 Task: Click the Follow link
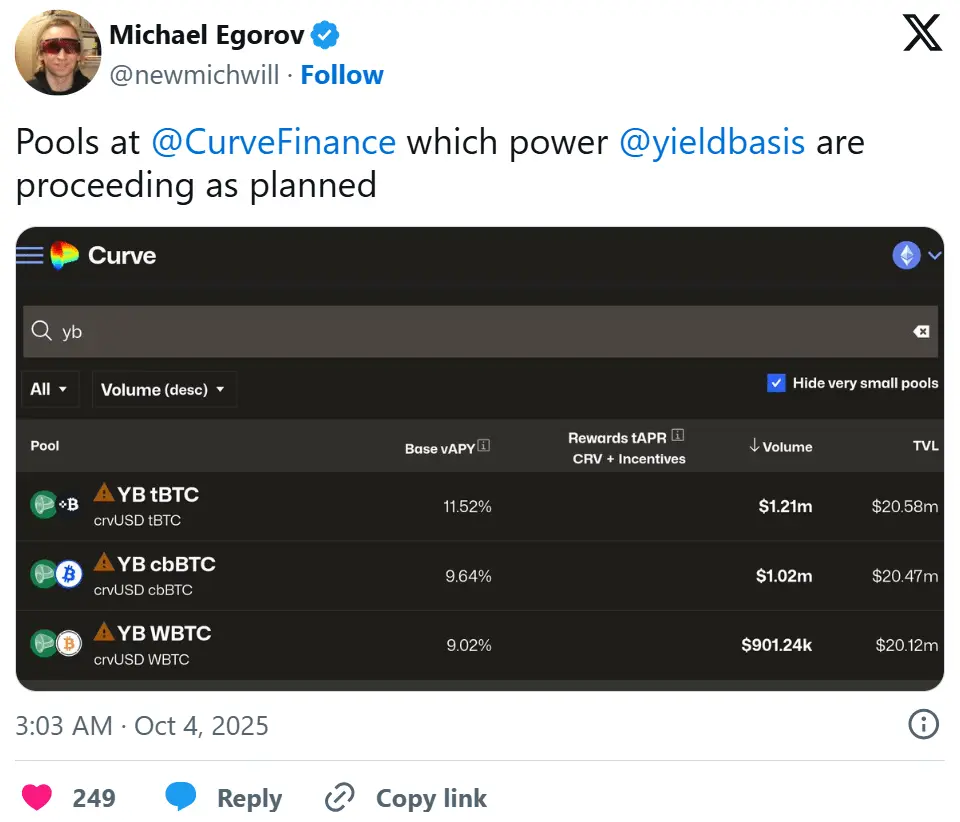click(x=342, y=76)
